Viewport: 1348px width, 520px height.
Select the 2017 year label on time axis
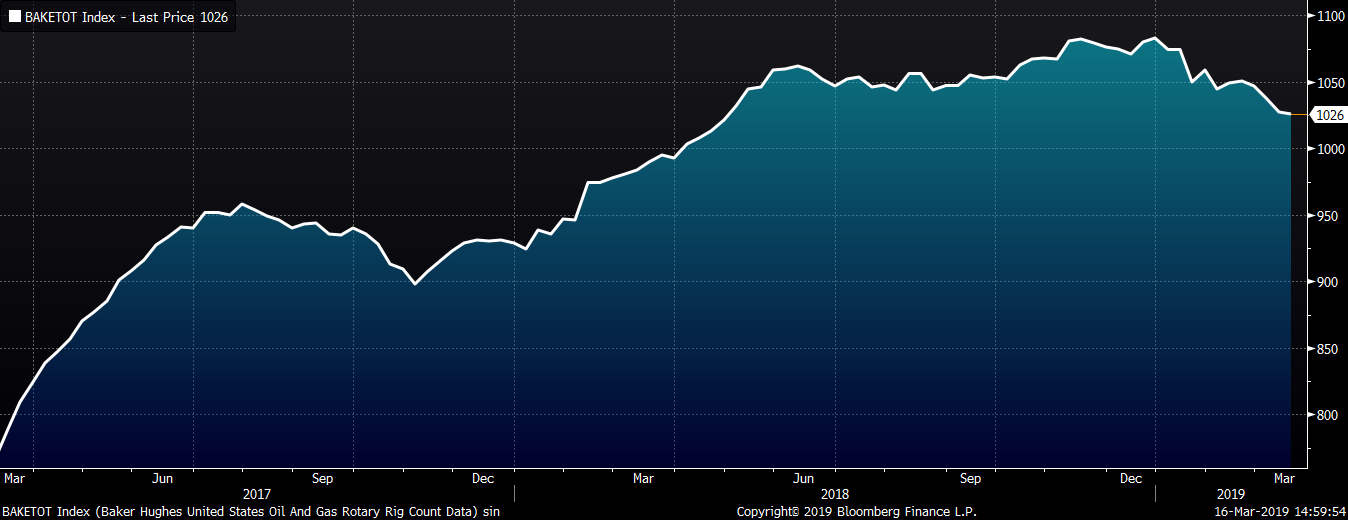257,494
